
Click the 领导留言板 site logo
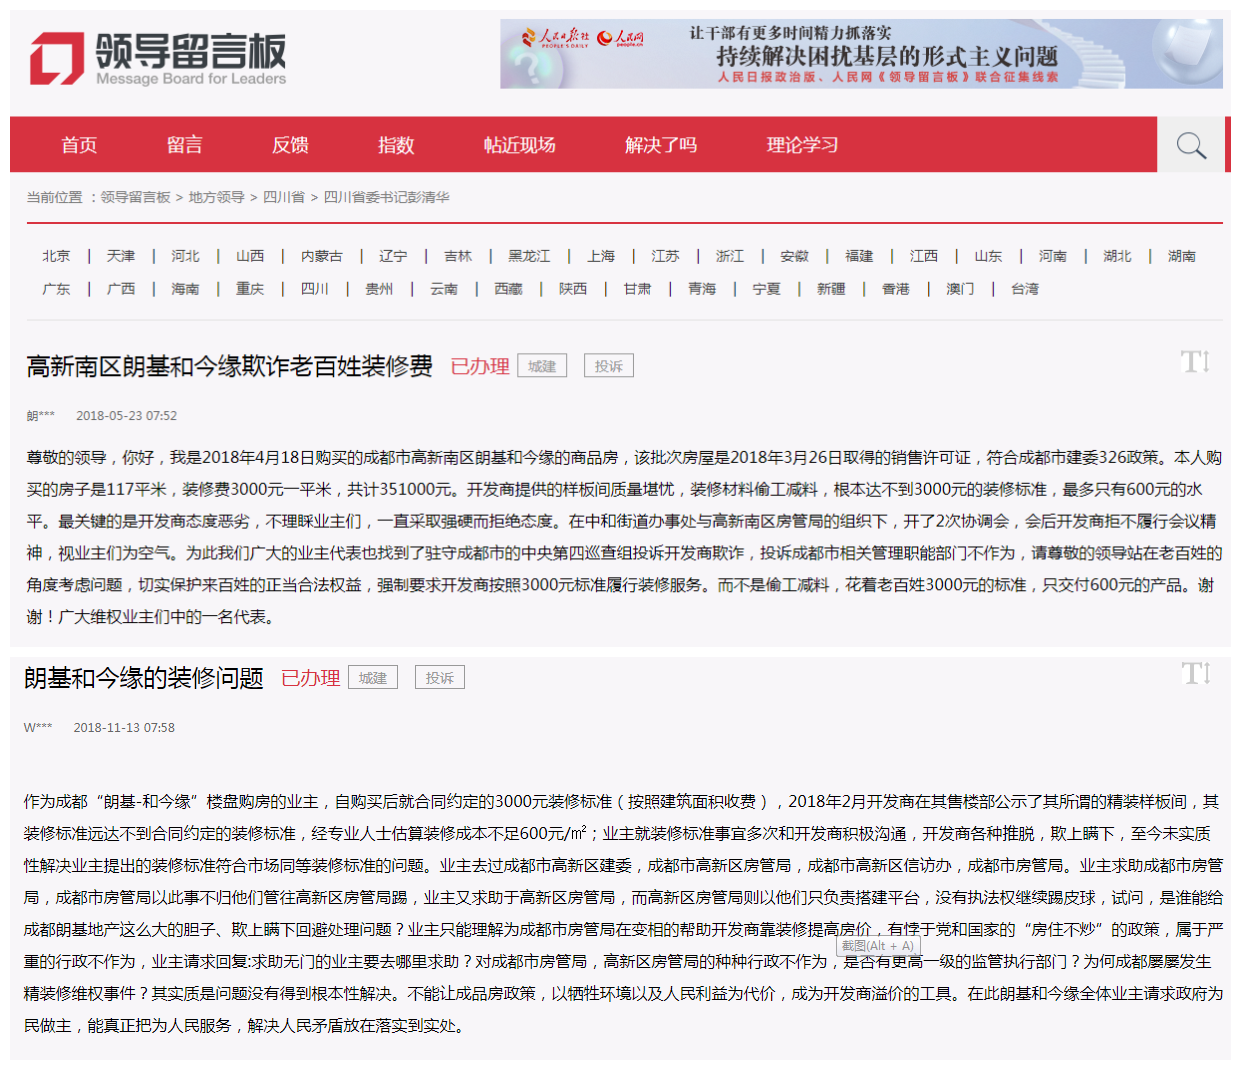point(158,58)
